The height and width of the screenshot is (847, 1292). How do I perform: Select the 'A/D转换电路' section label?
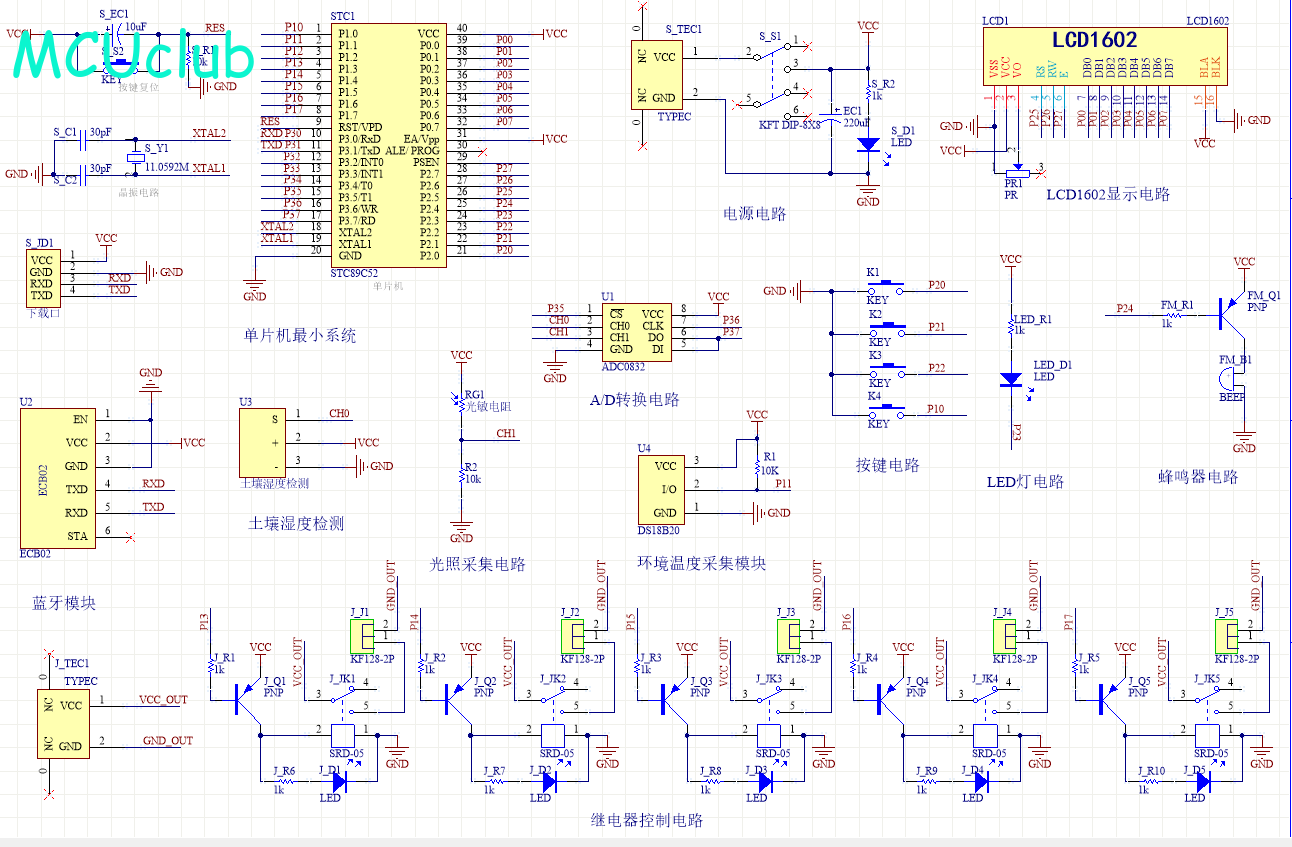pos(635,399)
